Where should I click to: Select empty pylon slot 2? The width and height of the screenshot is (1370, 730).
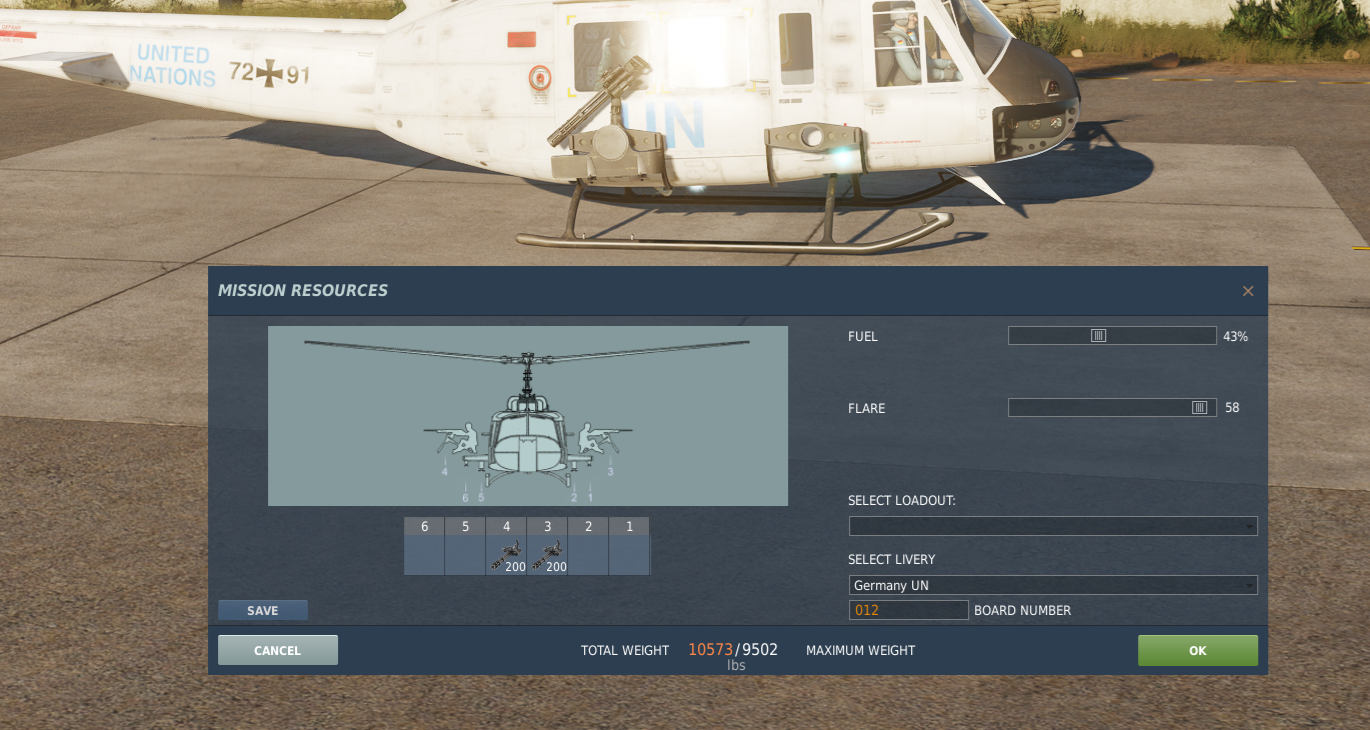589,556
